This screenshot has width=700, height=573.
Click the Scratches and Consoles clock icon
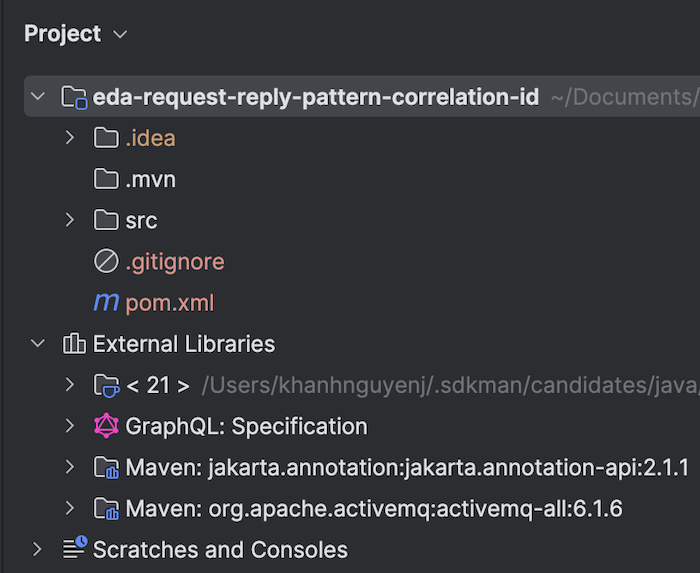coord(75,548)
